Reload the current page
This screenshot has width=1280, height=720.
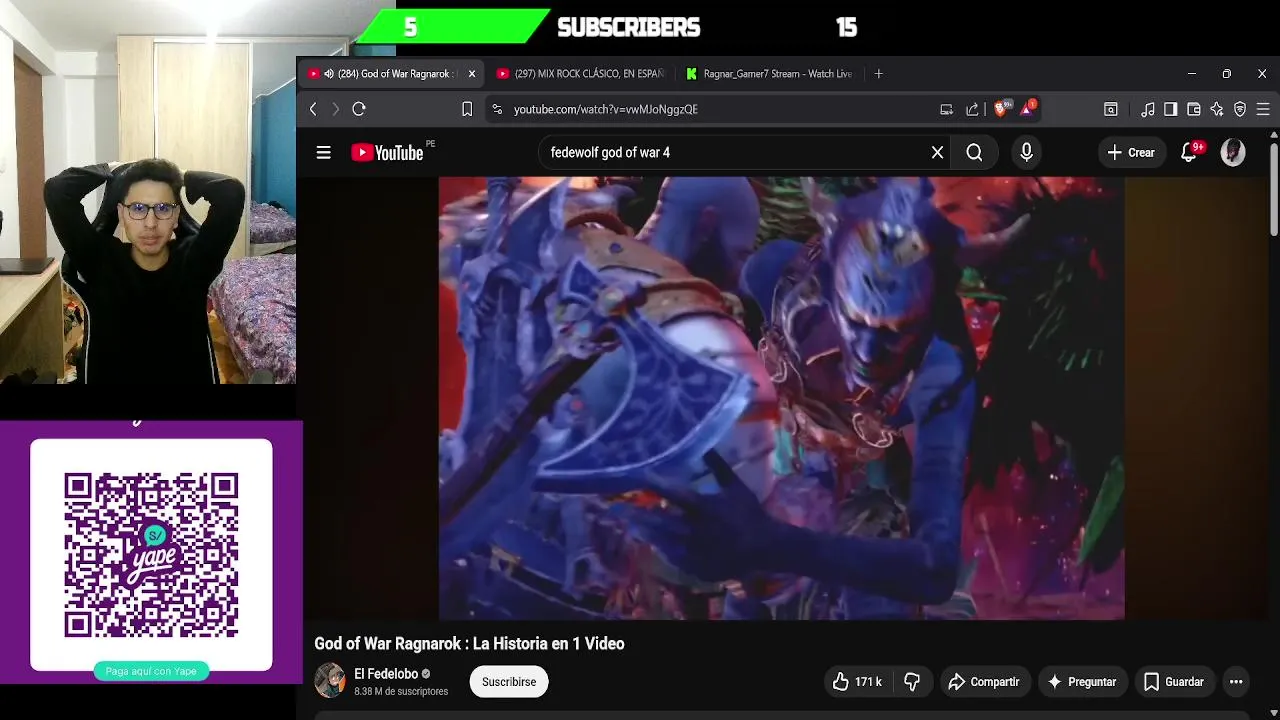pyautogui.click(x=359, y=109)
